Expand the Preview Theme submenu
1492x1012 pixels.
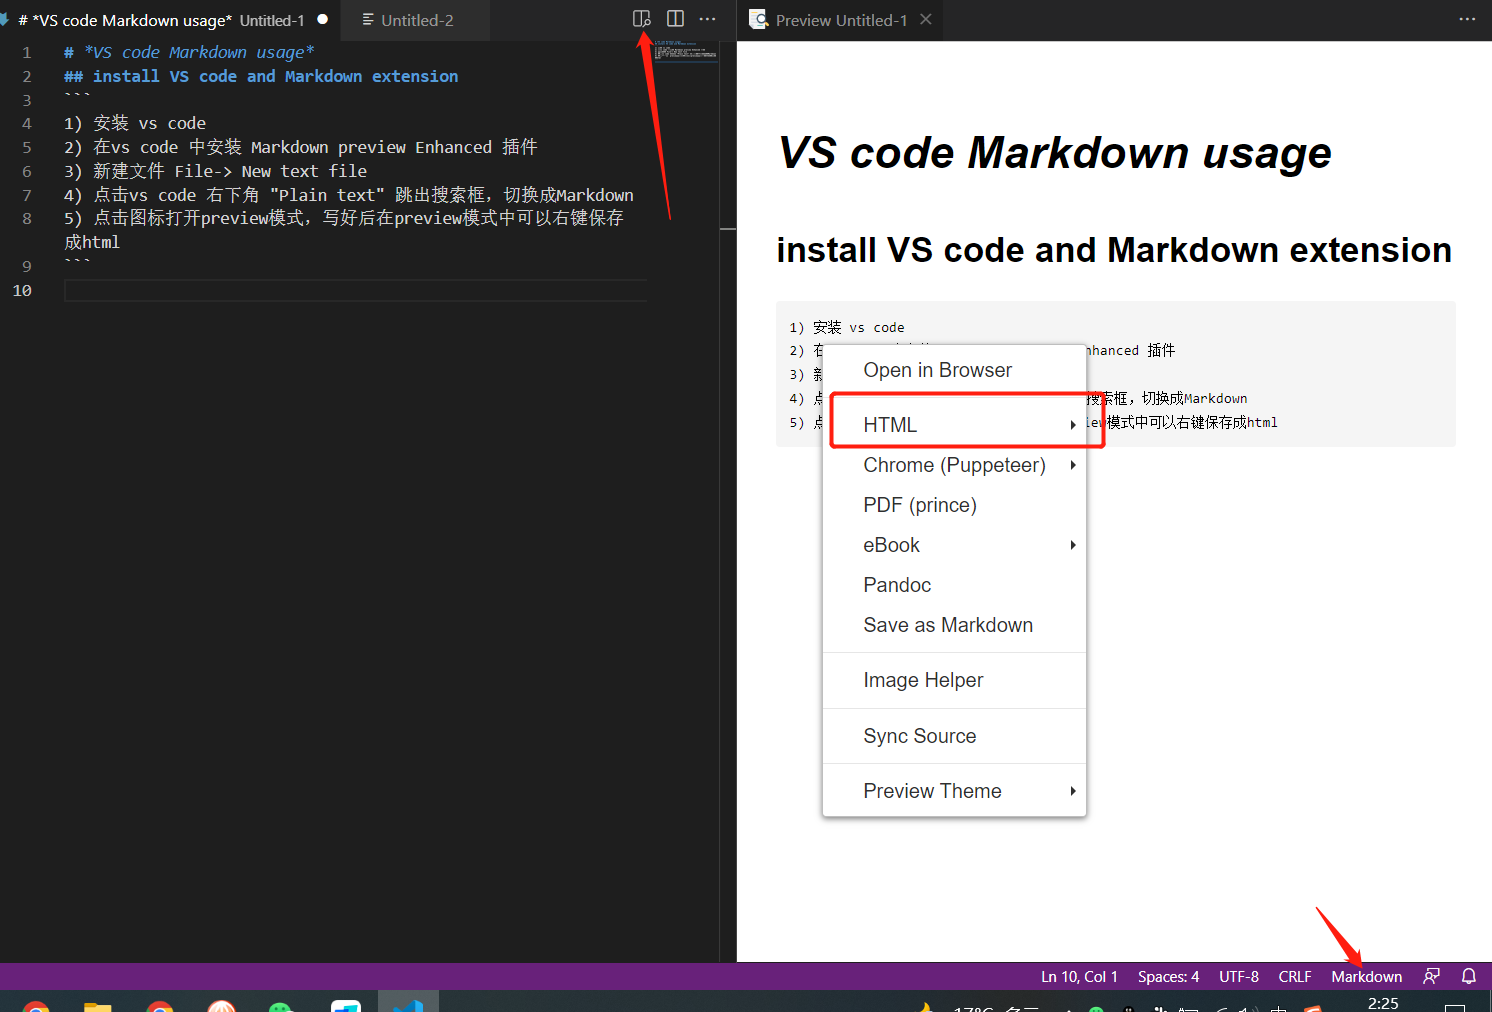tap(954, 791)
